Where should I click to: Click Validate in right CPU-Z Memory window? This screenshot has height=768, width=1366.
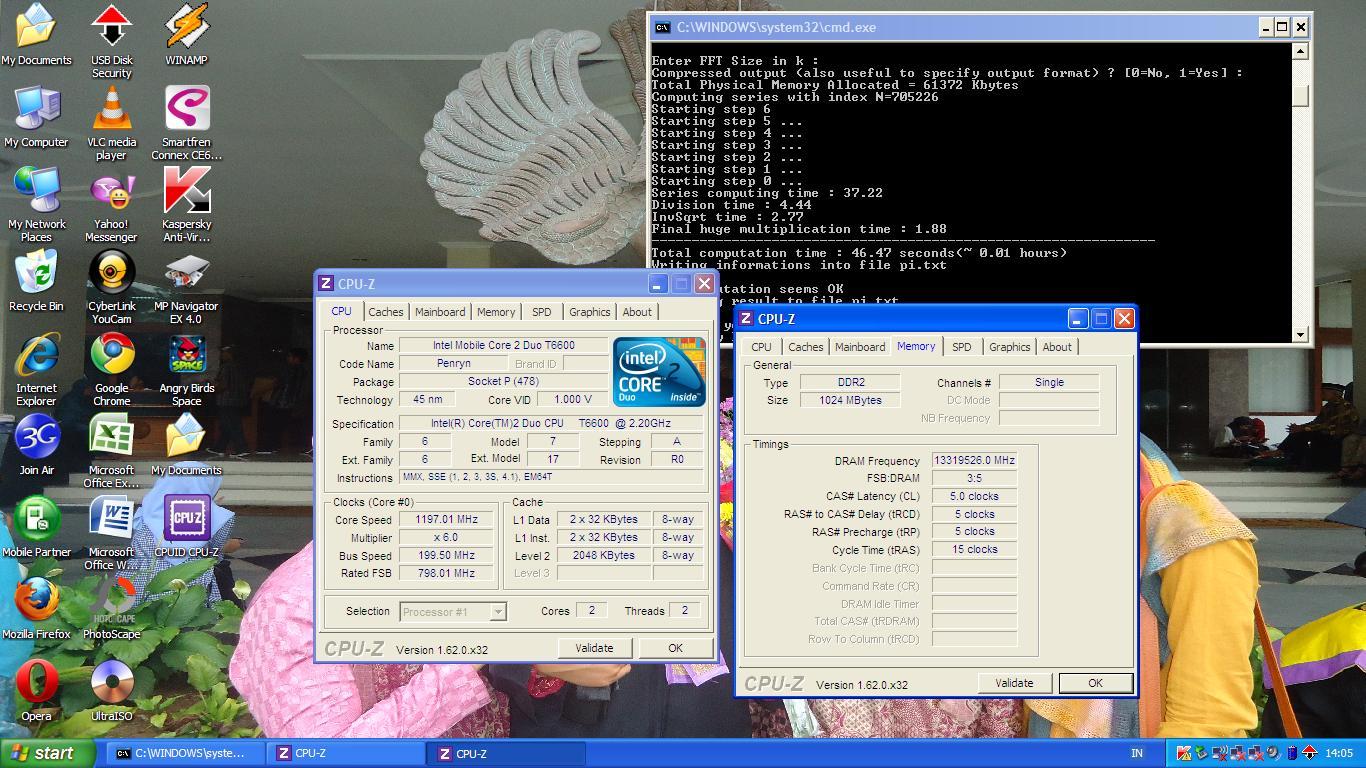click(1014, 683)
